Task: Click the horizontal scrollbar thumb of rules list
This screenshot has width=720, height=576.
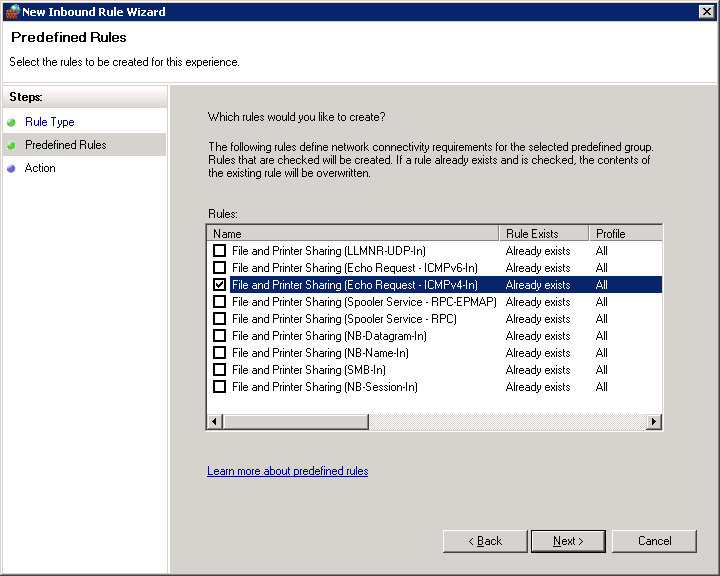Action: click(296, 421)
